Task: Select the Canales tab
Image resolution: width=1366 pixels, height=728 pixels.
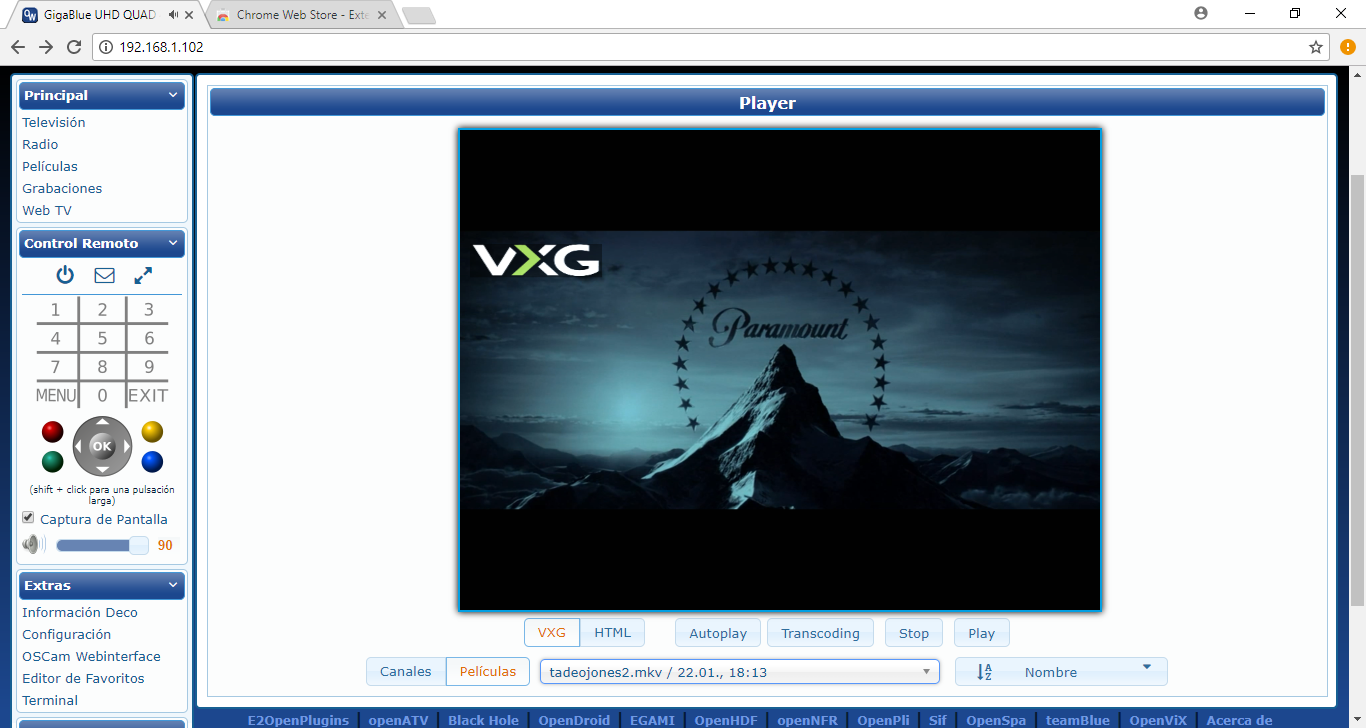Action: click(406, 672)
